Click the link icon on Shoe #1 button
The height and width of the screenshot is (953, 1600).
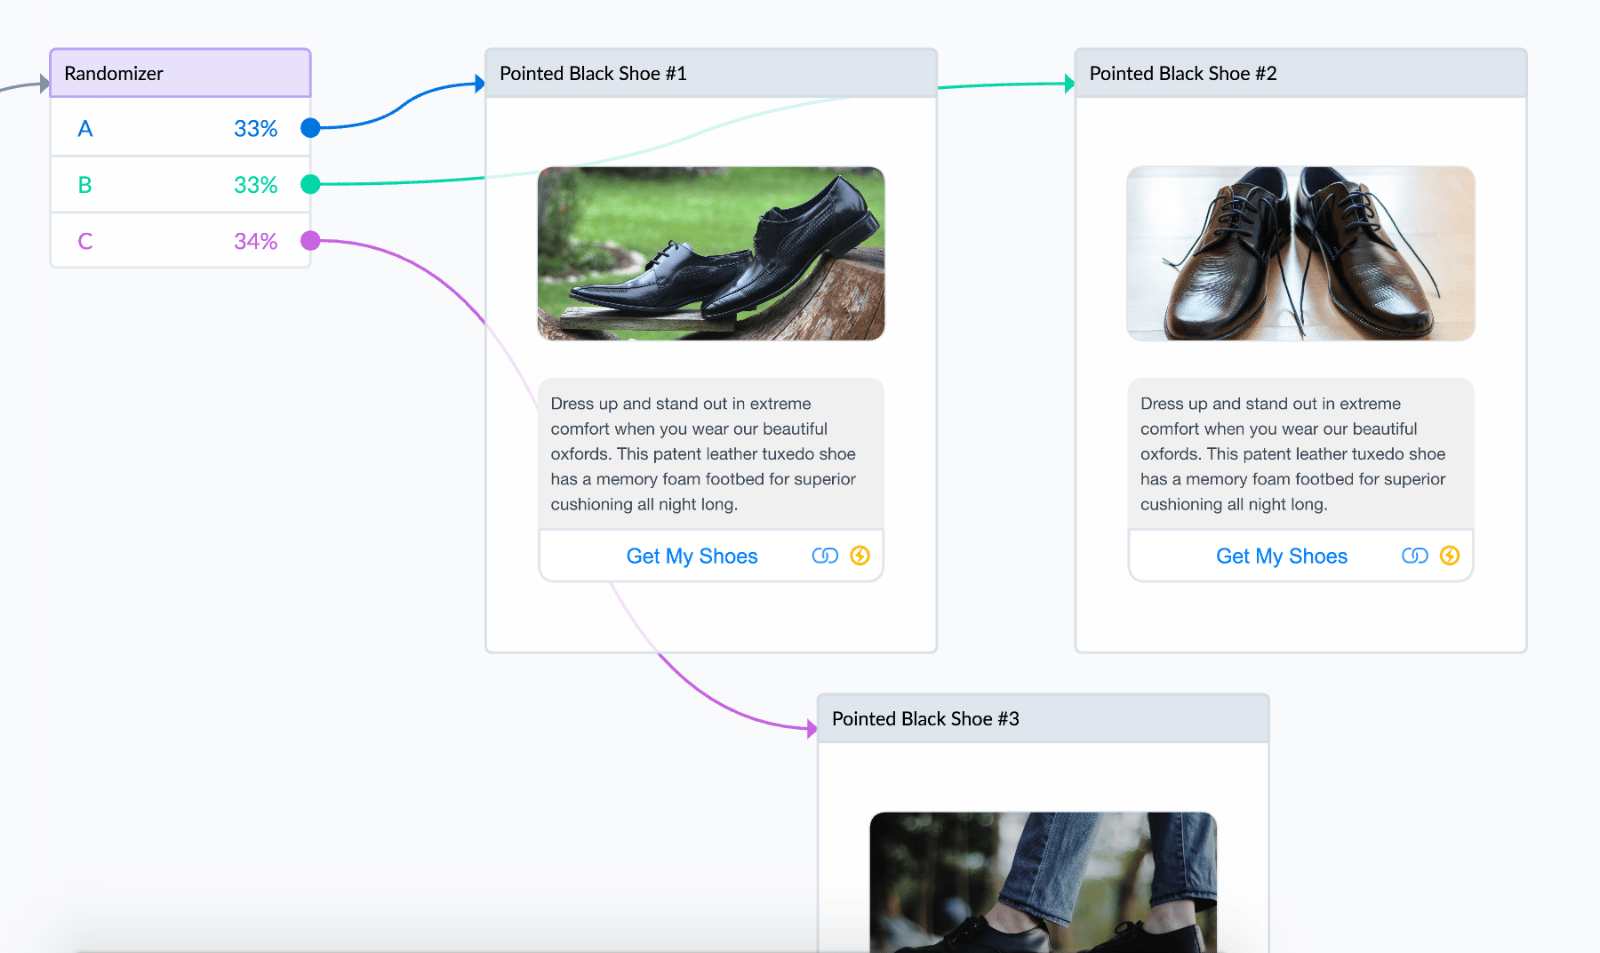(825, 556)
